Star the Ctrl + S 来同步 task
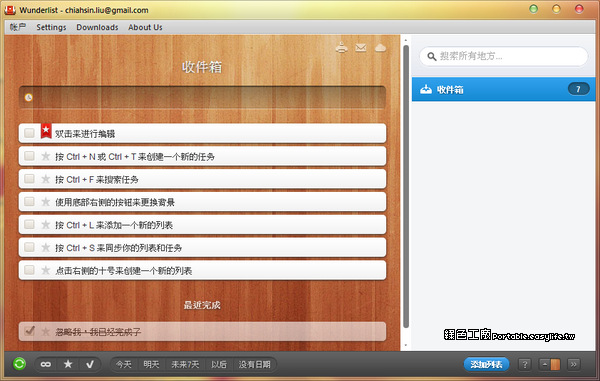 coord(46,247)
